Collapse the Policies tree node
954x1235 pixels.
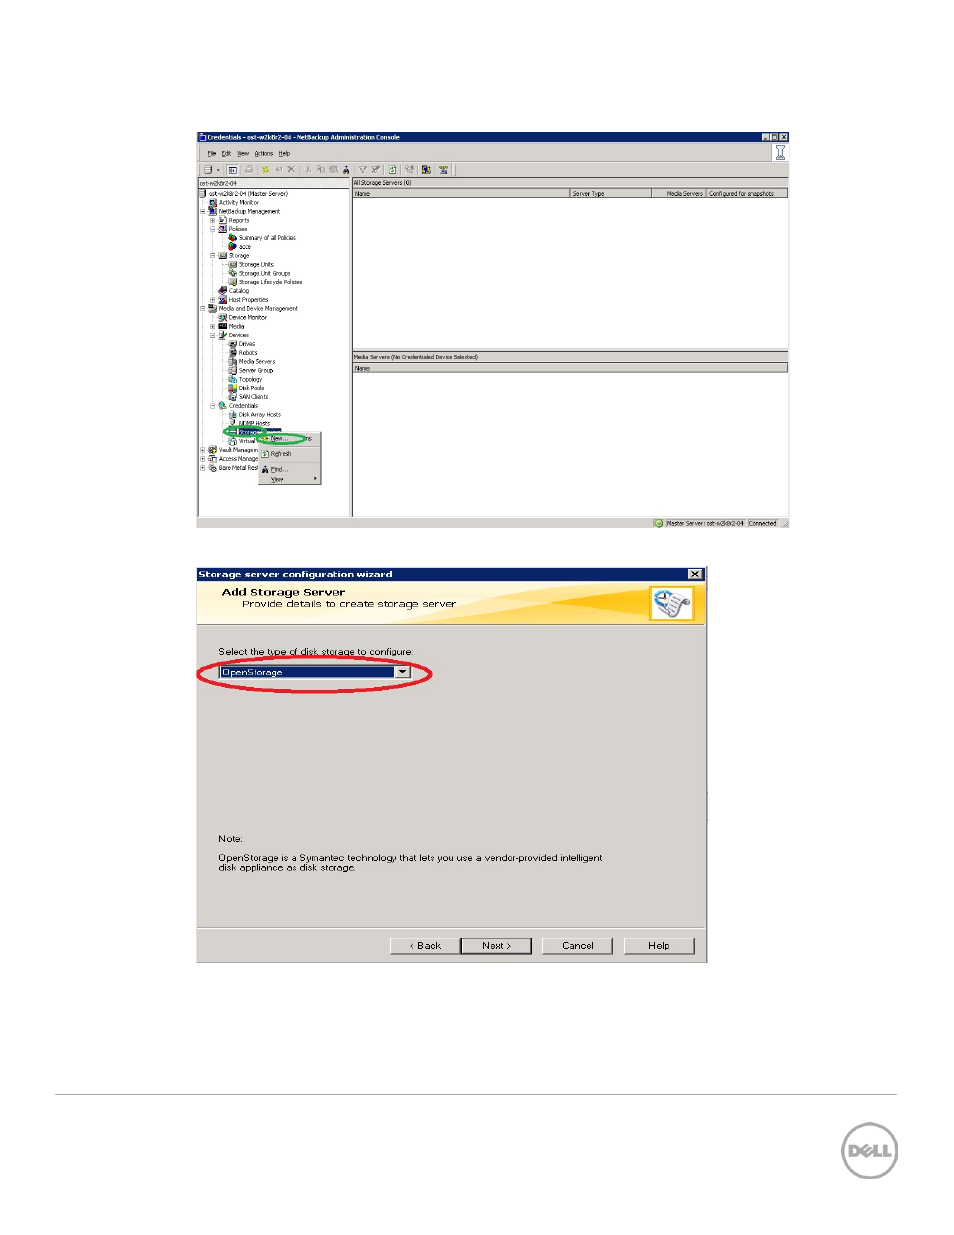[x=212, y=229]
